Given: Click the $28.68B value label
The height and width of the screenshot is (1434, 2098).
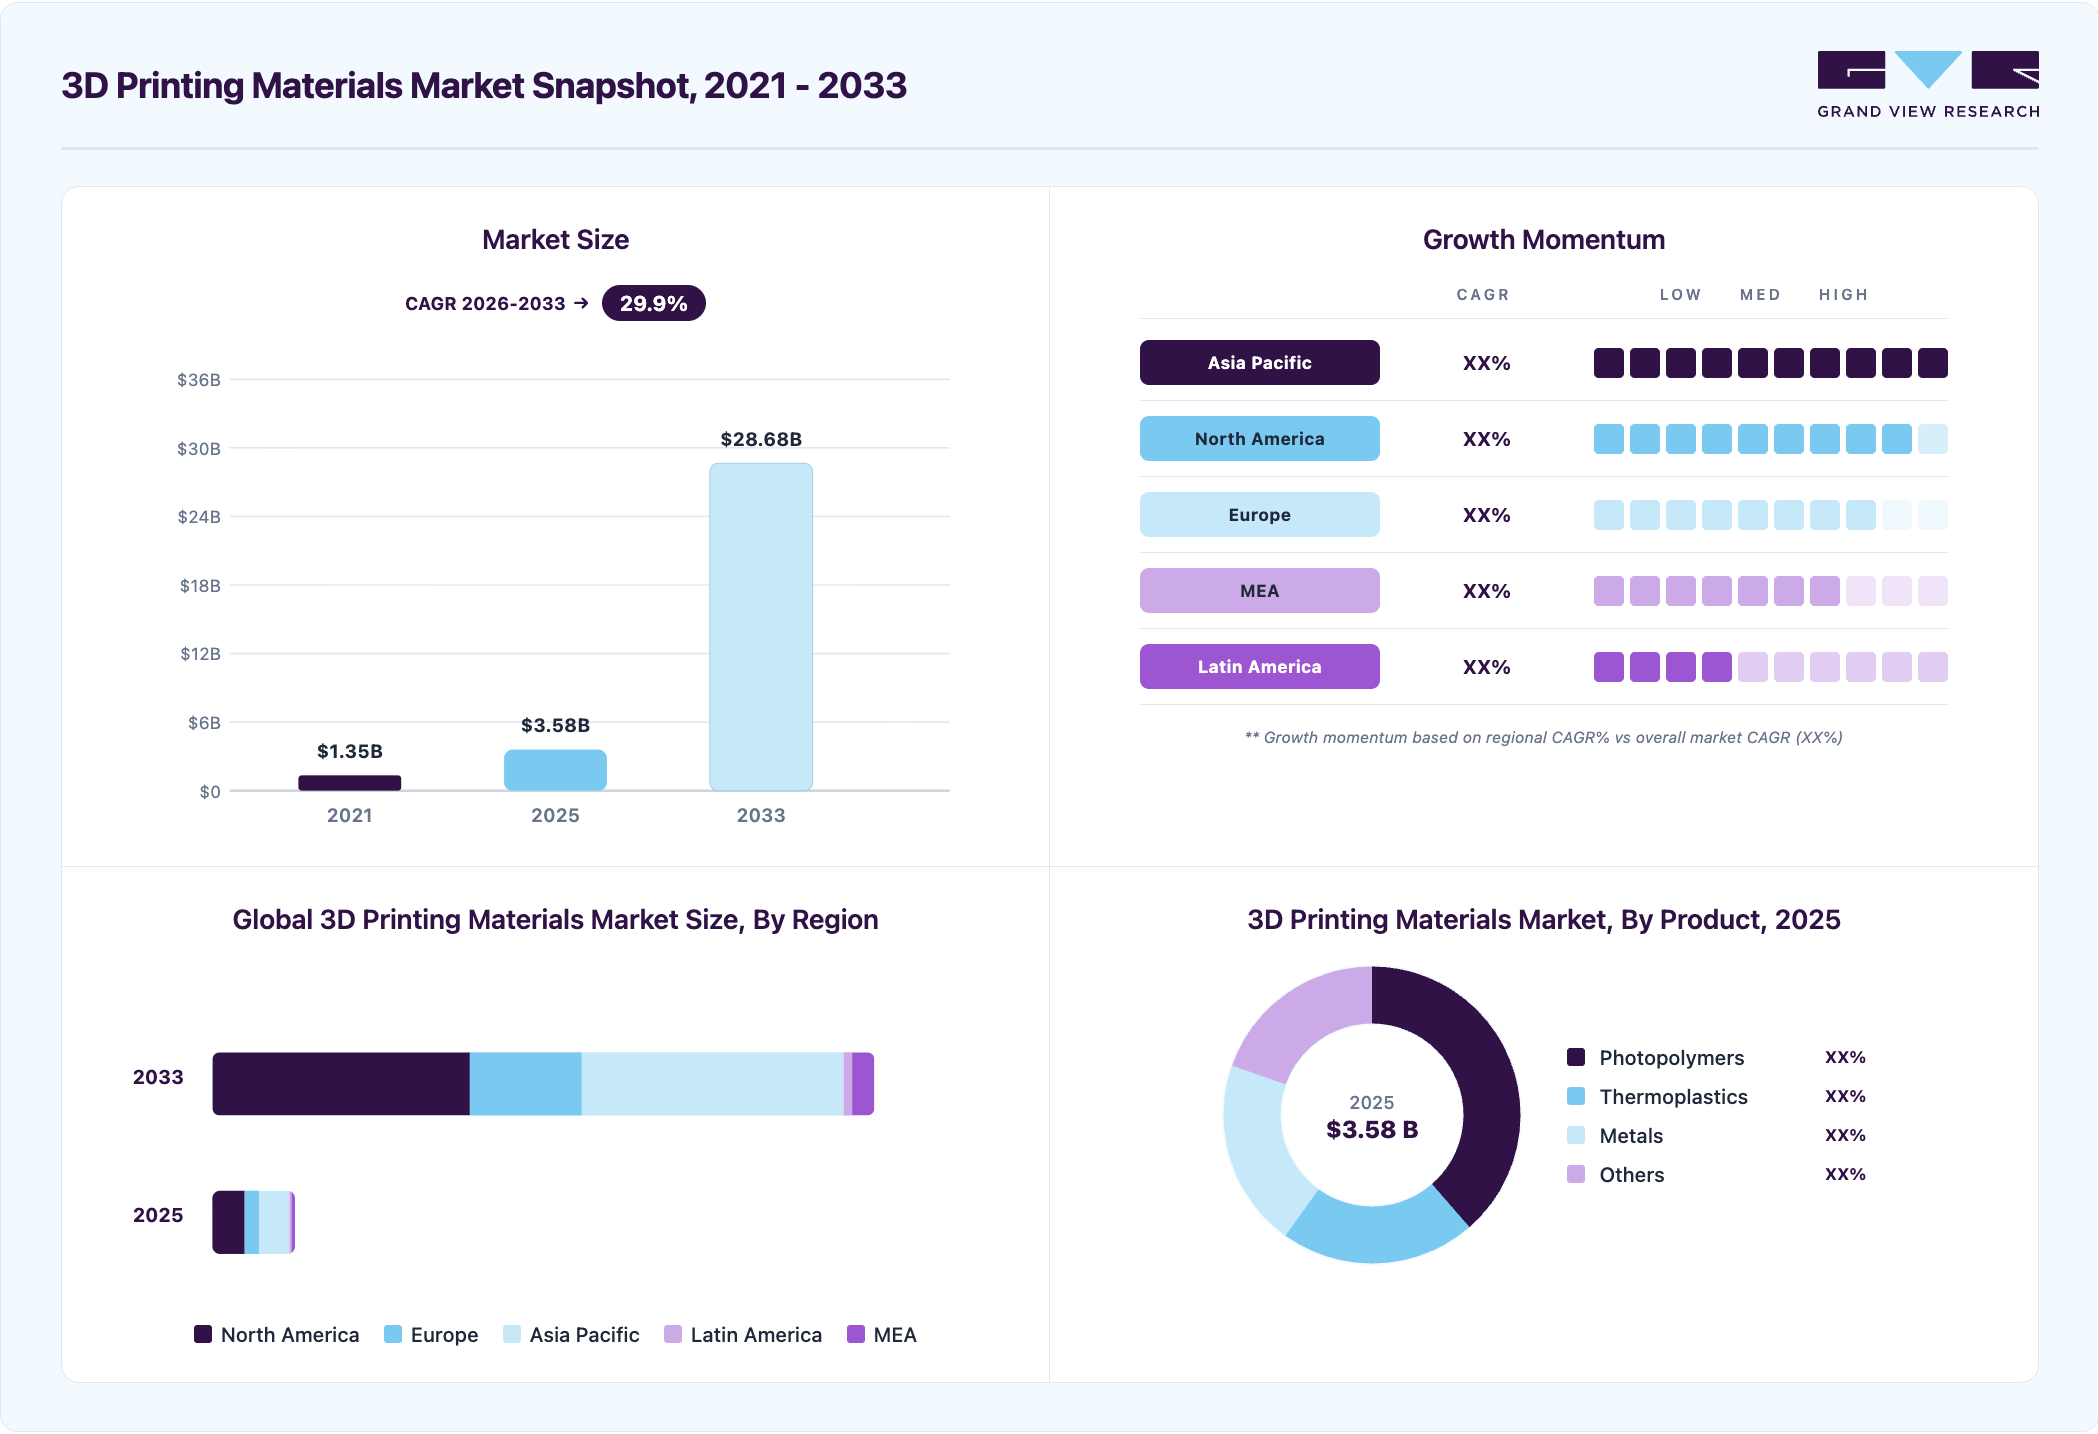Looking at the screenshot, I should 761,439.
